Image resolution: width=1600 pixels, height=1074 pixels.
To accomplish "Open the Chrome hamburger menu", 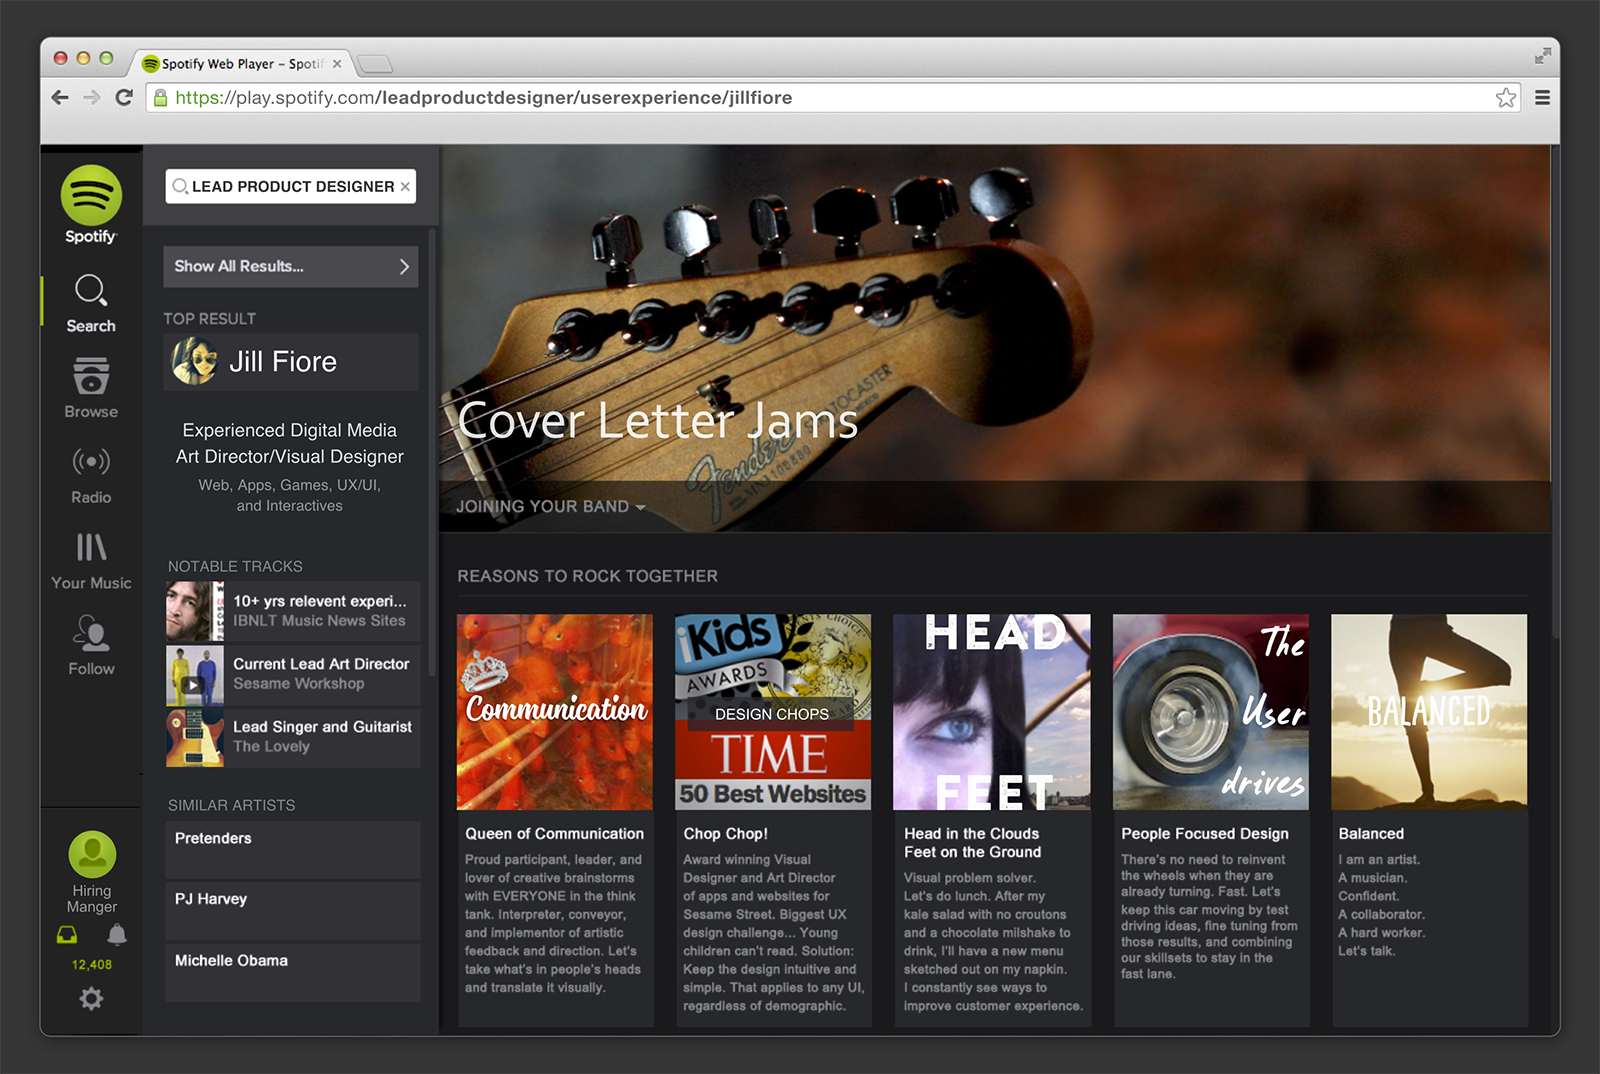I will point(1542,98).
